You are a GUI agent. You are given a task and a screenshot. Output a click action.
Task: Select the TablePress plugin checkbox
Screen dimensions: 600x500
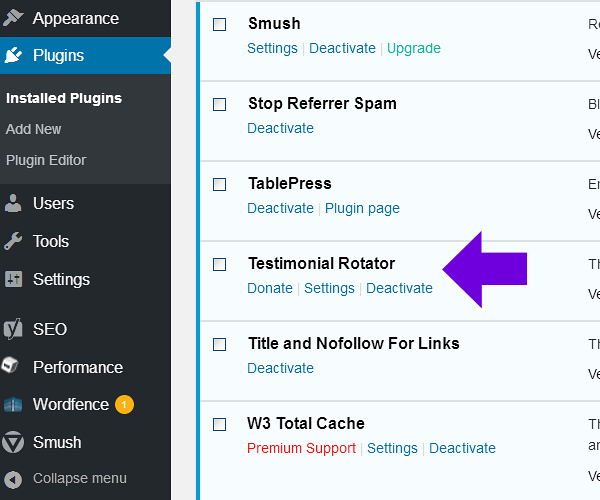(x=220, y=184)
